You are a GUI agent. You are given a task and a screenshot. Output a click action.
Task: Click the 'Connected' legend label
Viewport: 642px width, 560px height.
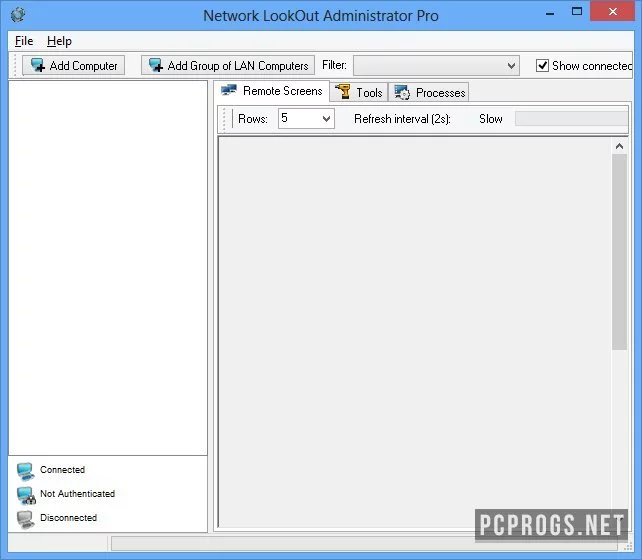click(x=63, y=470)
